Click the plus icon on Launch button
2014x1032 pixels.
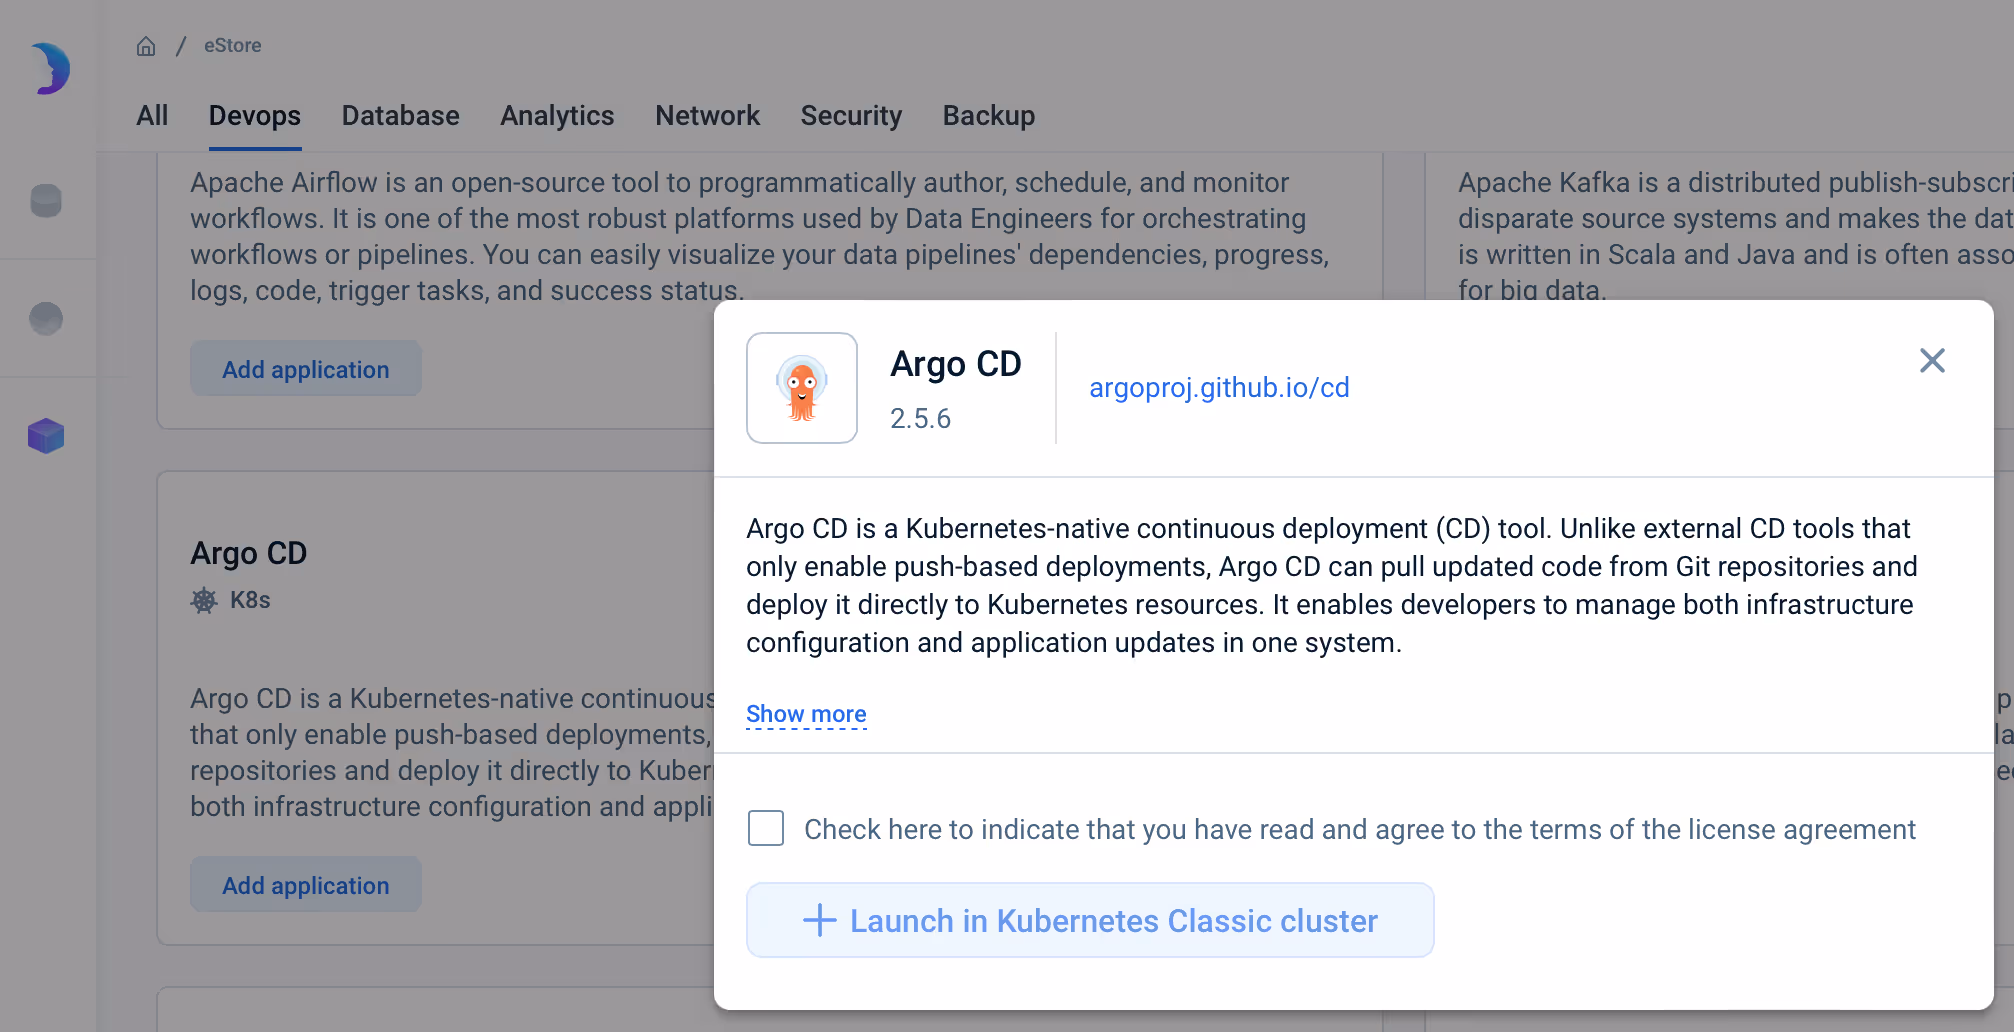tap(820, 920)
